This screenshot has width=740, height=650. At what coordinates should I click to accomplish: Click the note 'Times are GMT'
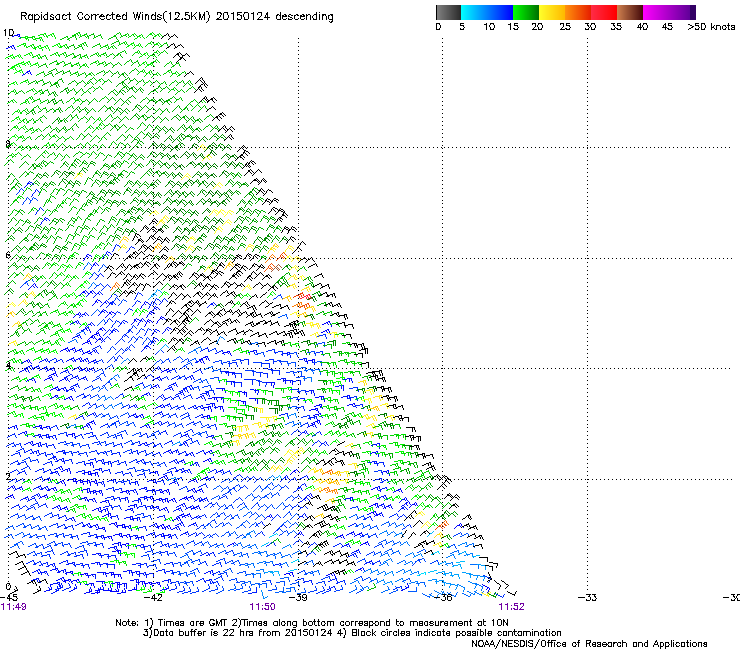click(x=192, y=623)
